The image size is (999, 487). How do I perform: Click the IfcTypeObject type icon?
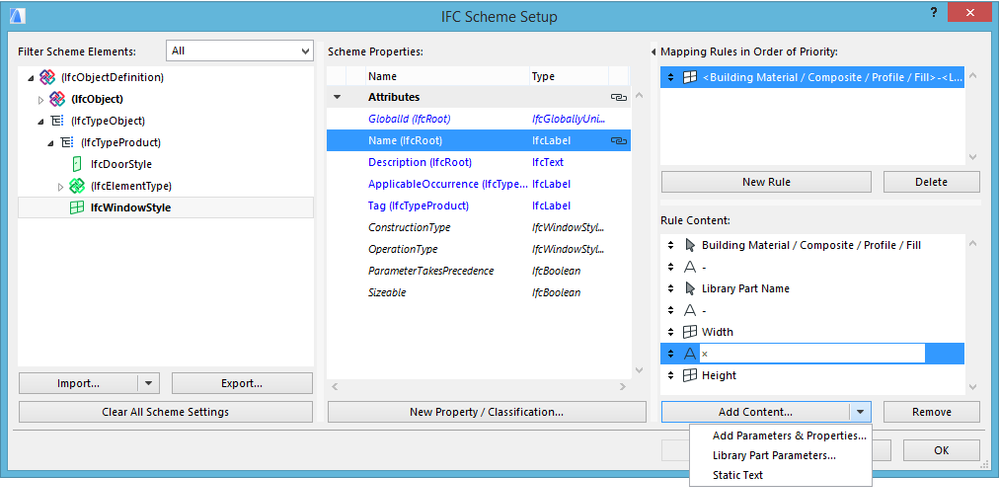tap(57, 120)
